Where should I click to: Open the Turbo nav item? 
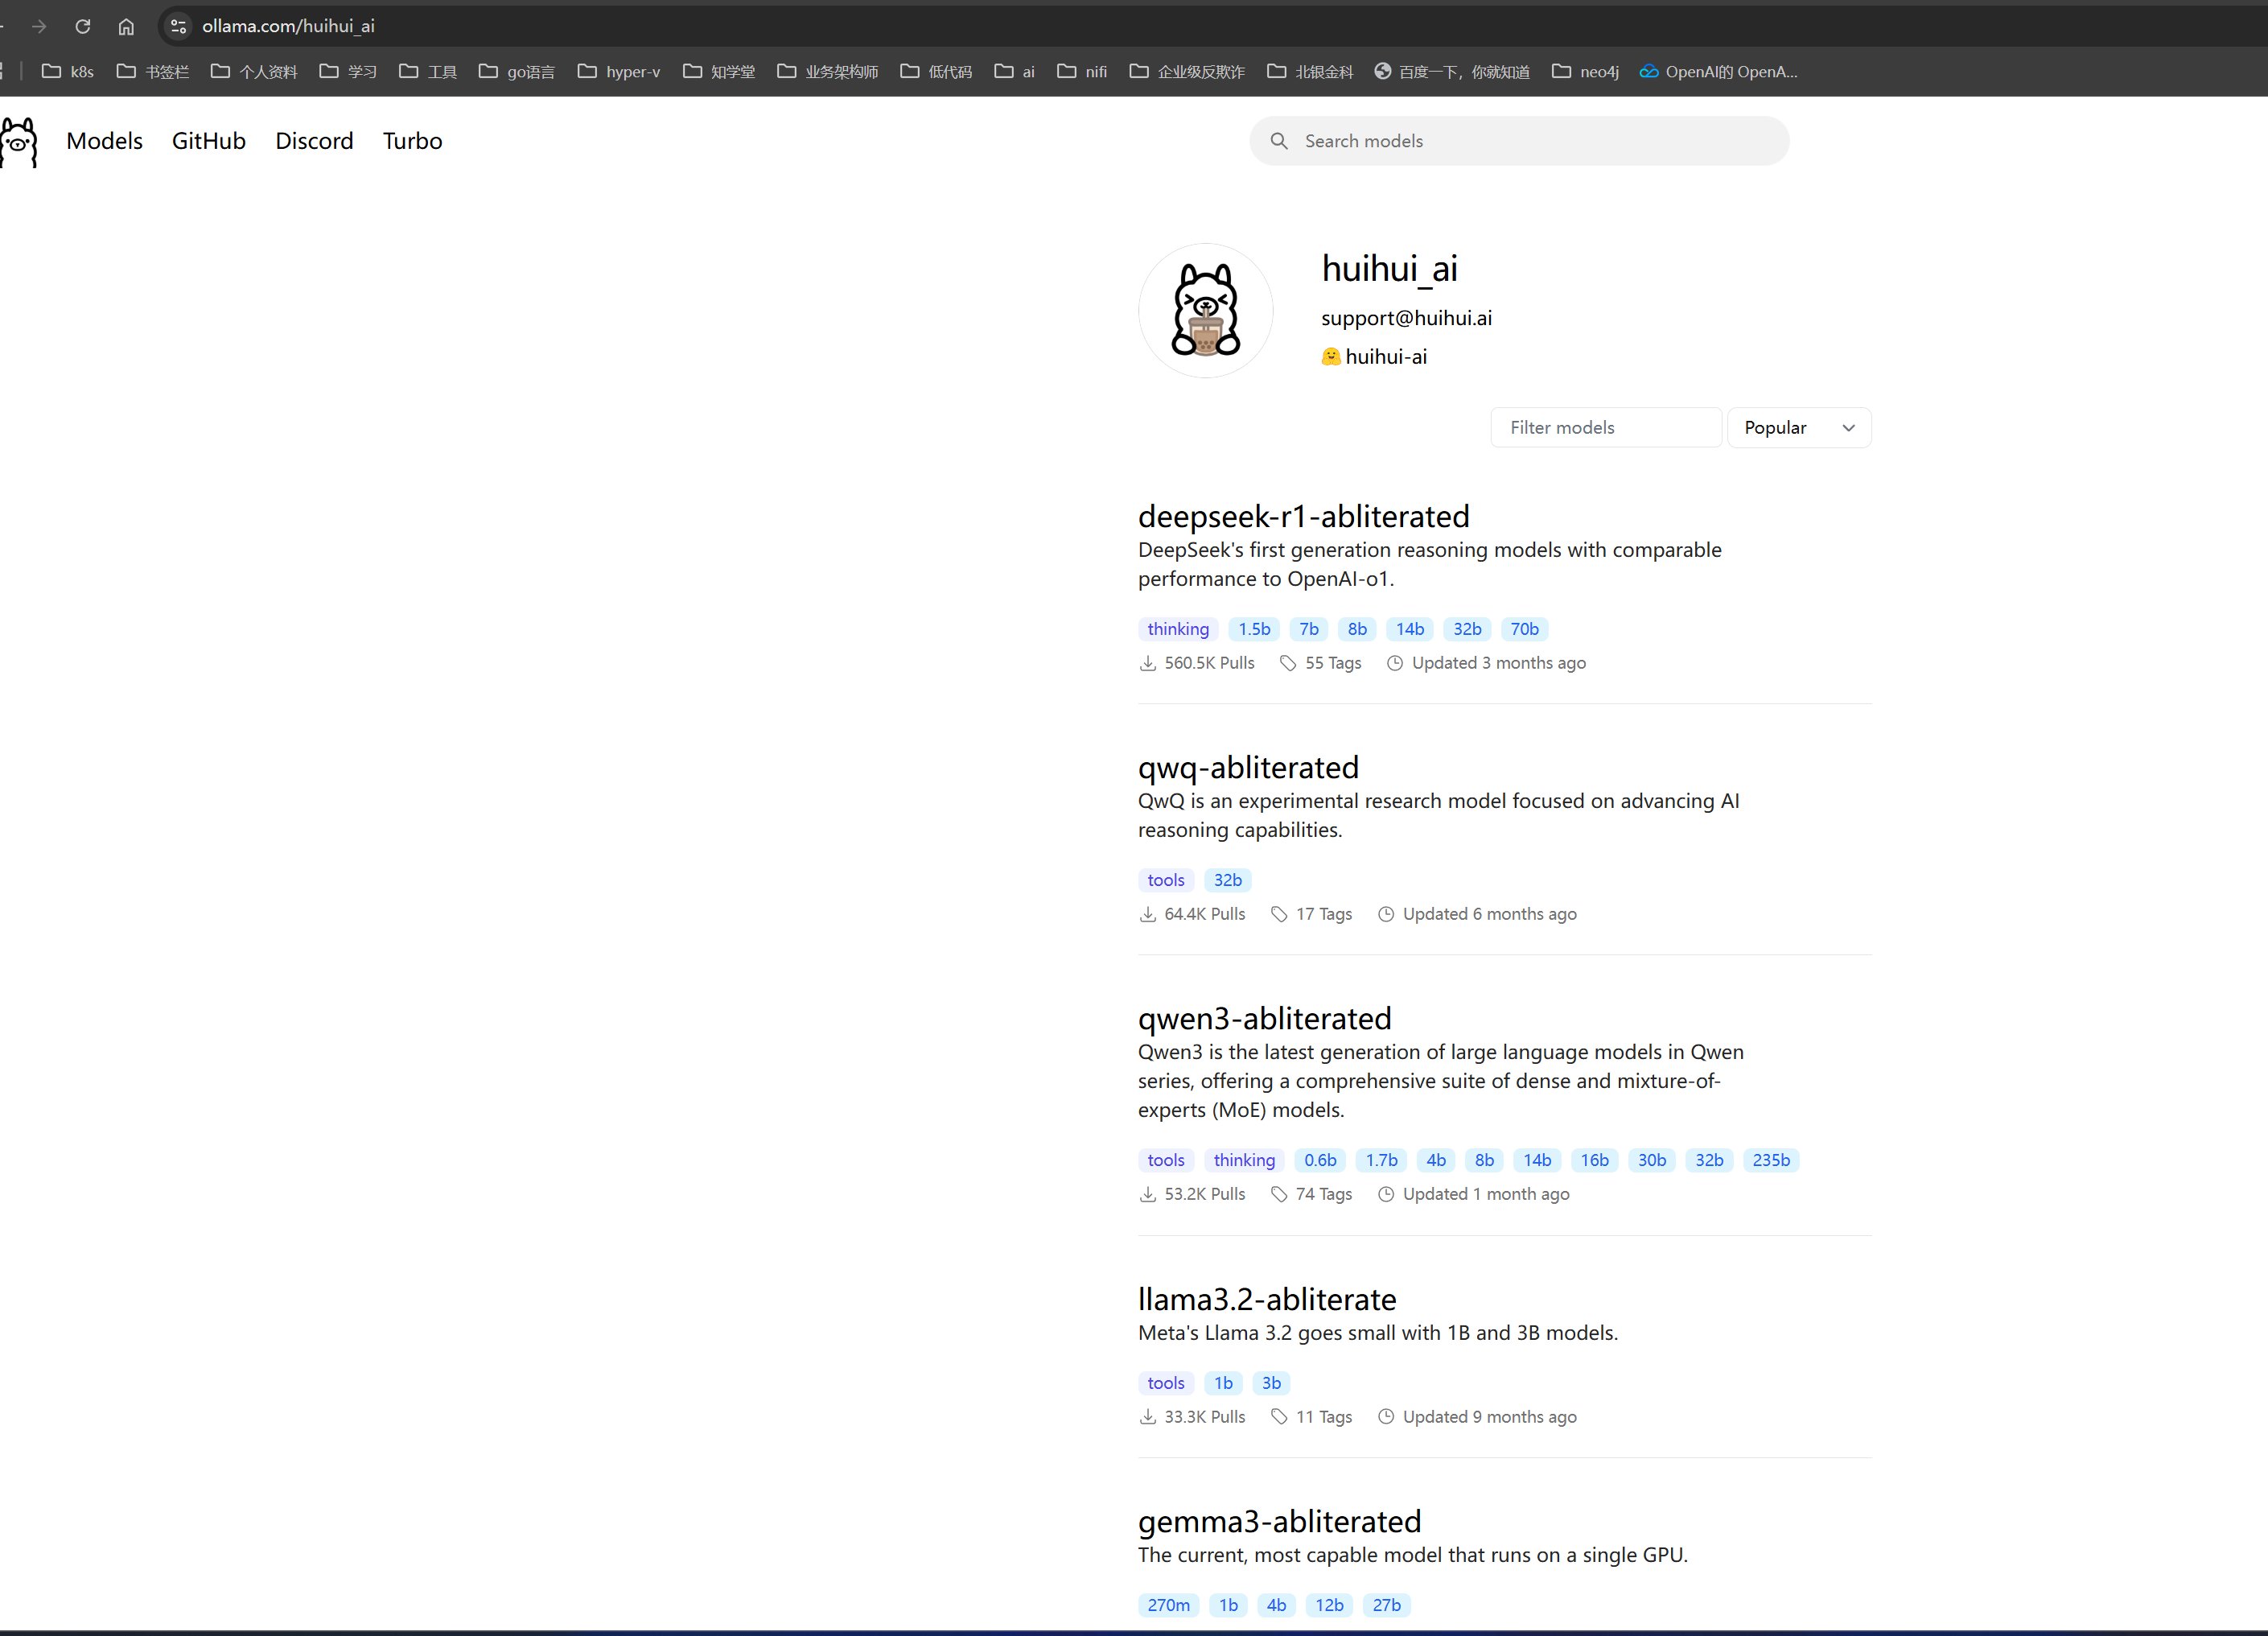point(412,141)
